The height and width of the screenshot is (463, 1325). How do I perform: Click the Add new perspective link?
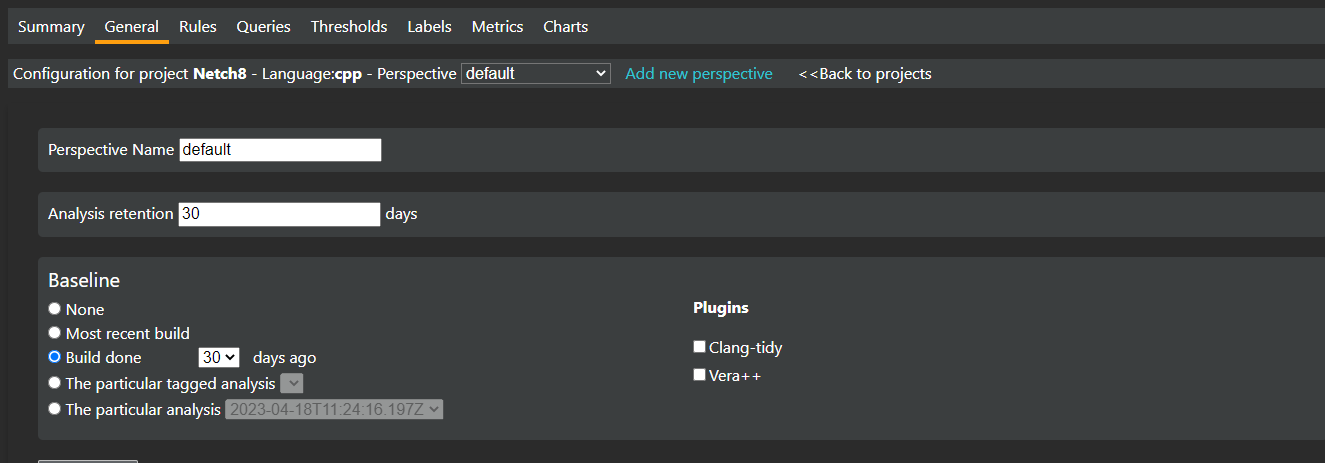698,74
